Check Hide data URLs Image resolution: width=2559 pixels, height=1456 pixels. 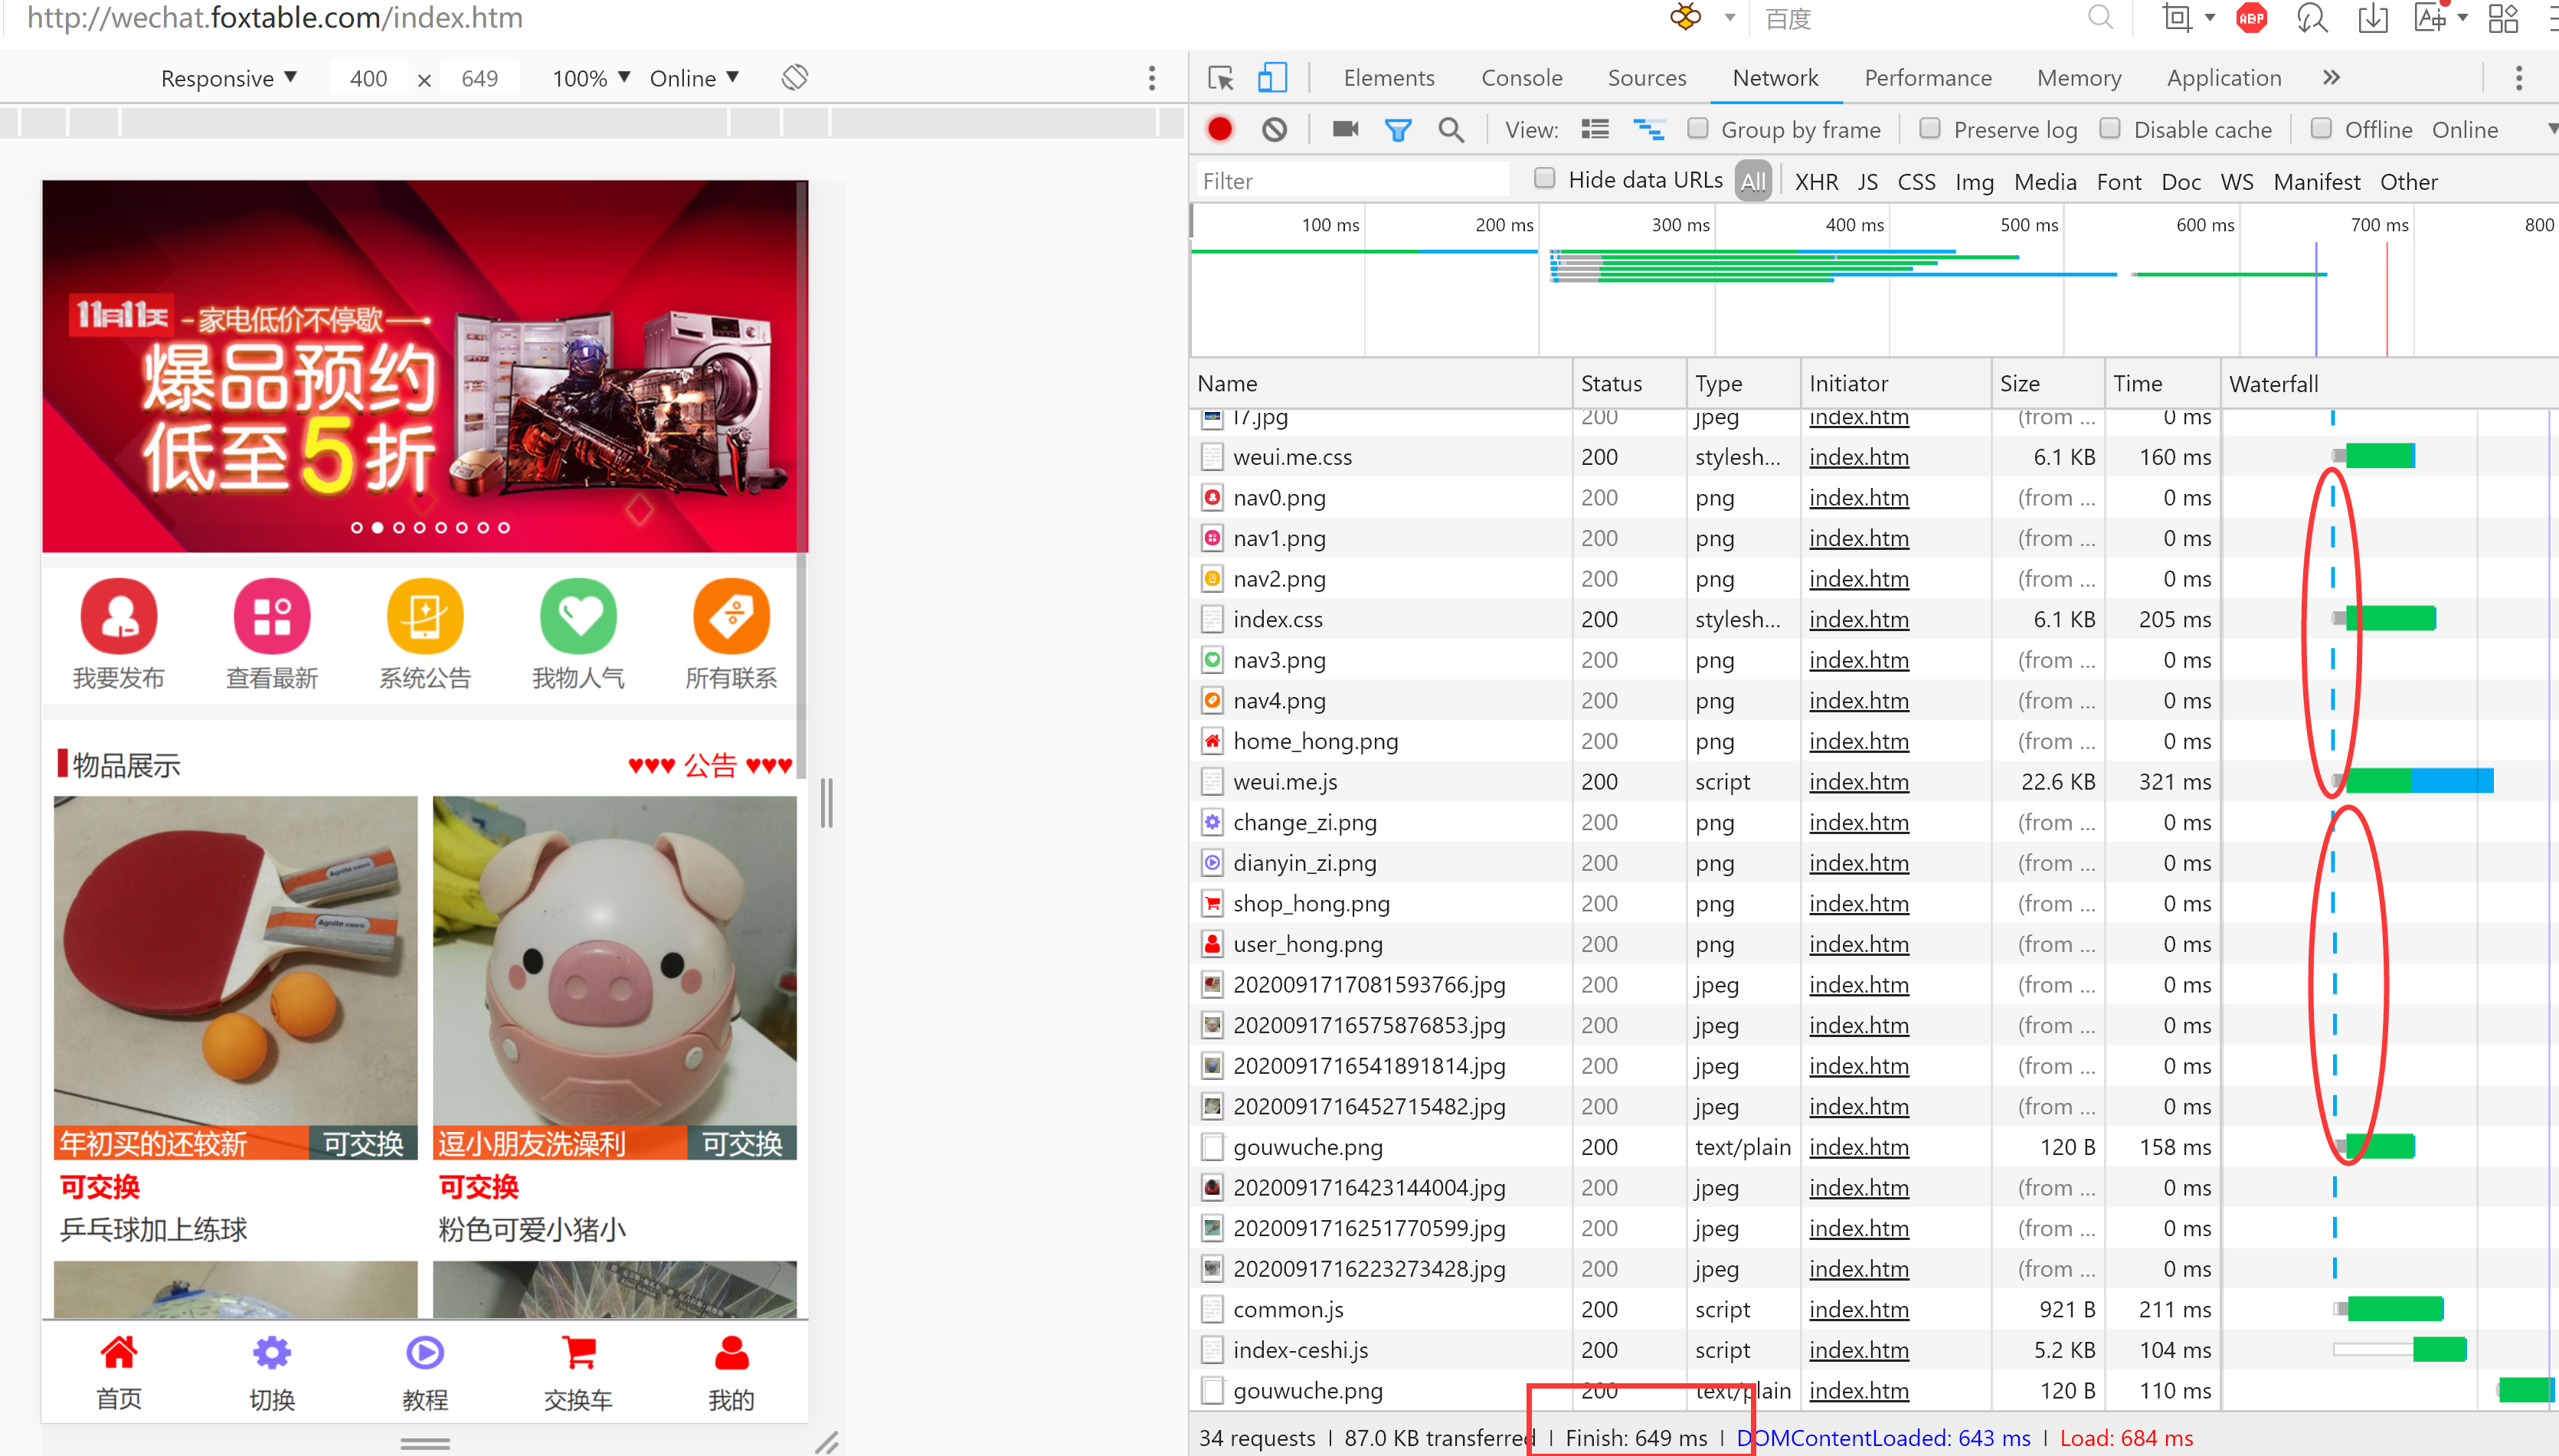1545,178
